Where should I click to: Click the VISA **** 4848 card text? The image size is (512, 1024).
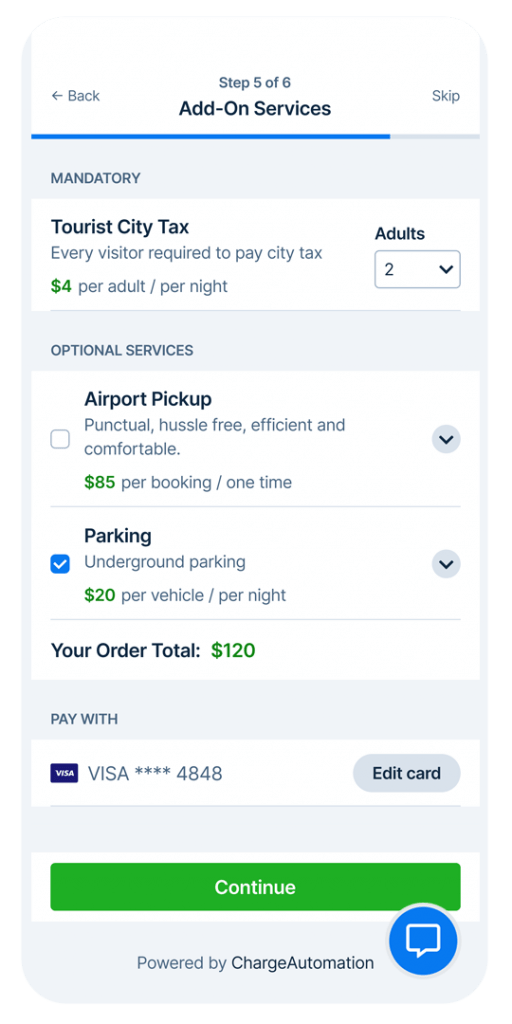tap(155, 774)
